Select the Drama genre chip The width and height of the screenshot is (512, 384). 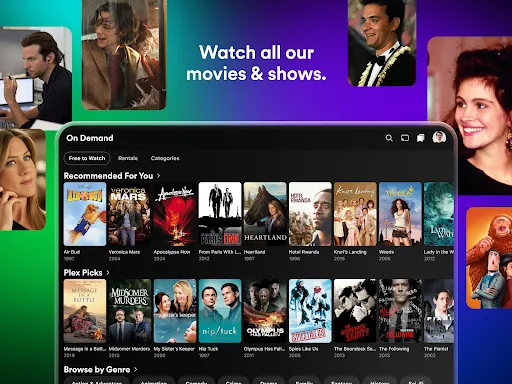(x=269, y=381)
